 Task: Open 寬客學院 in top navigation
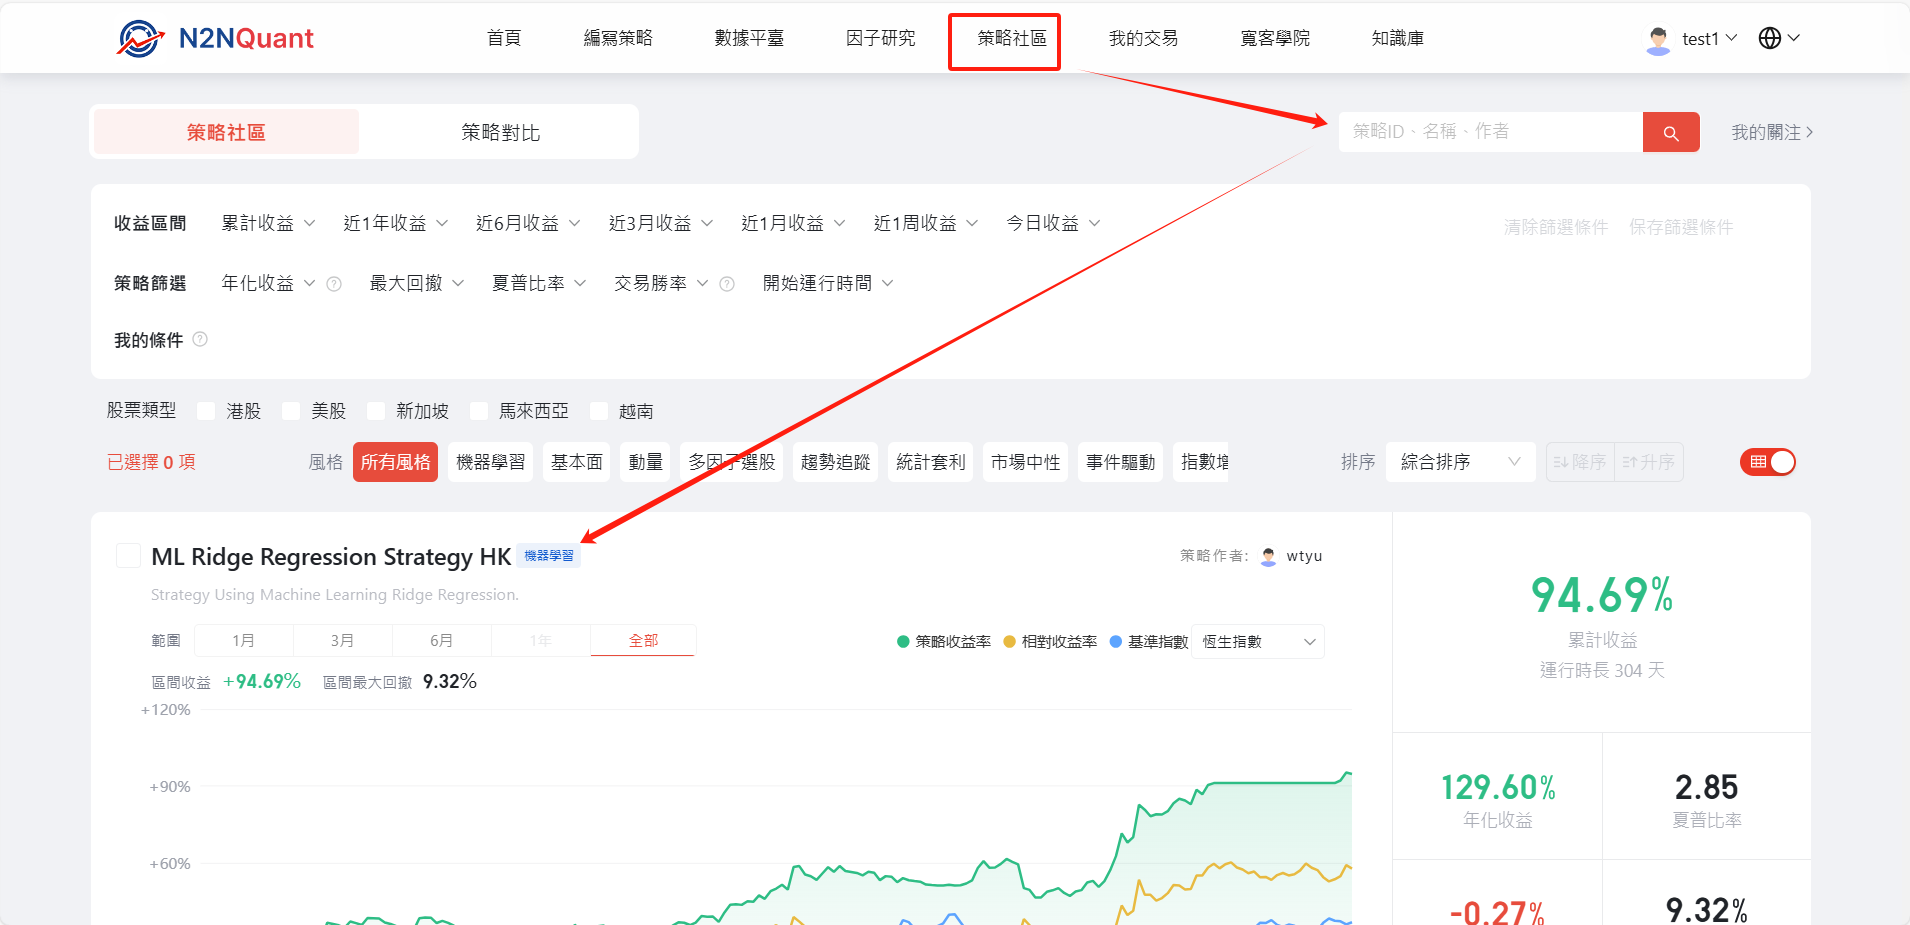click(1275, 38)
